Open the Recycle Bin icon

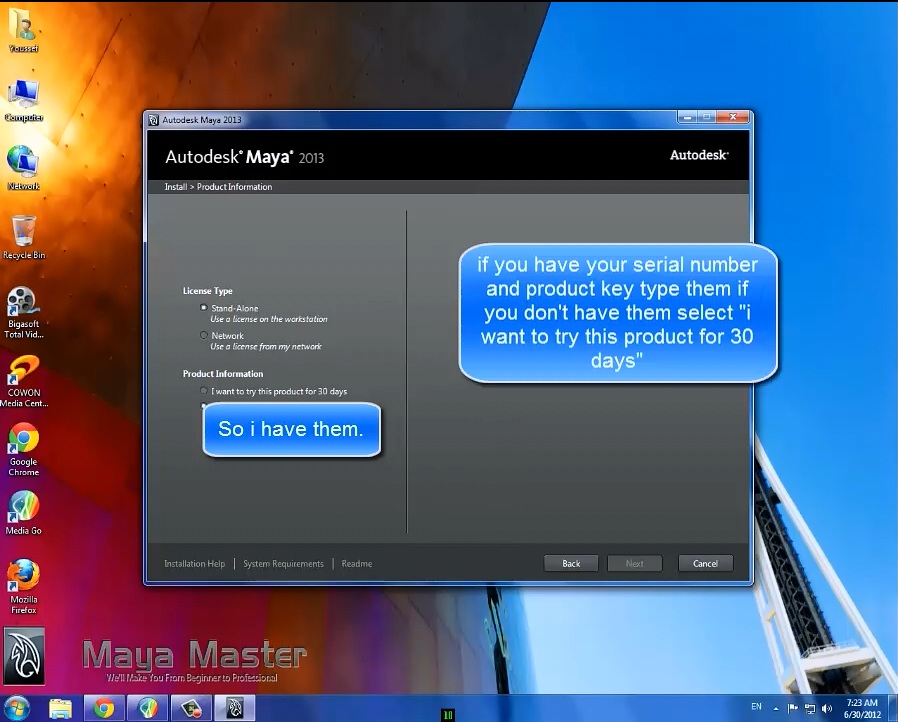pos(23,238)
